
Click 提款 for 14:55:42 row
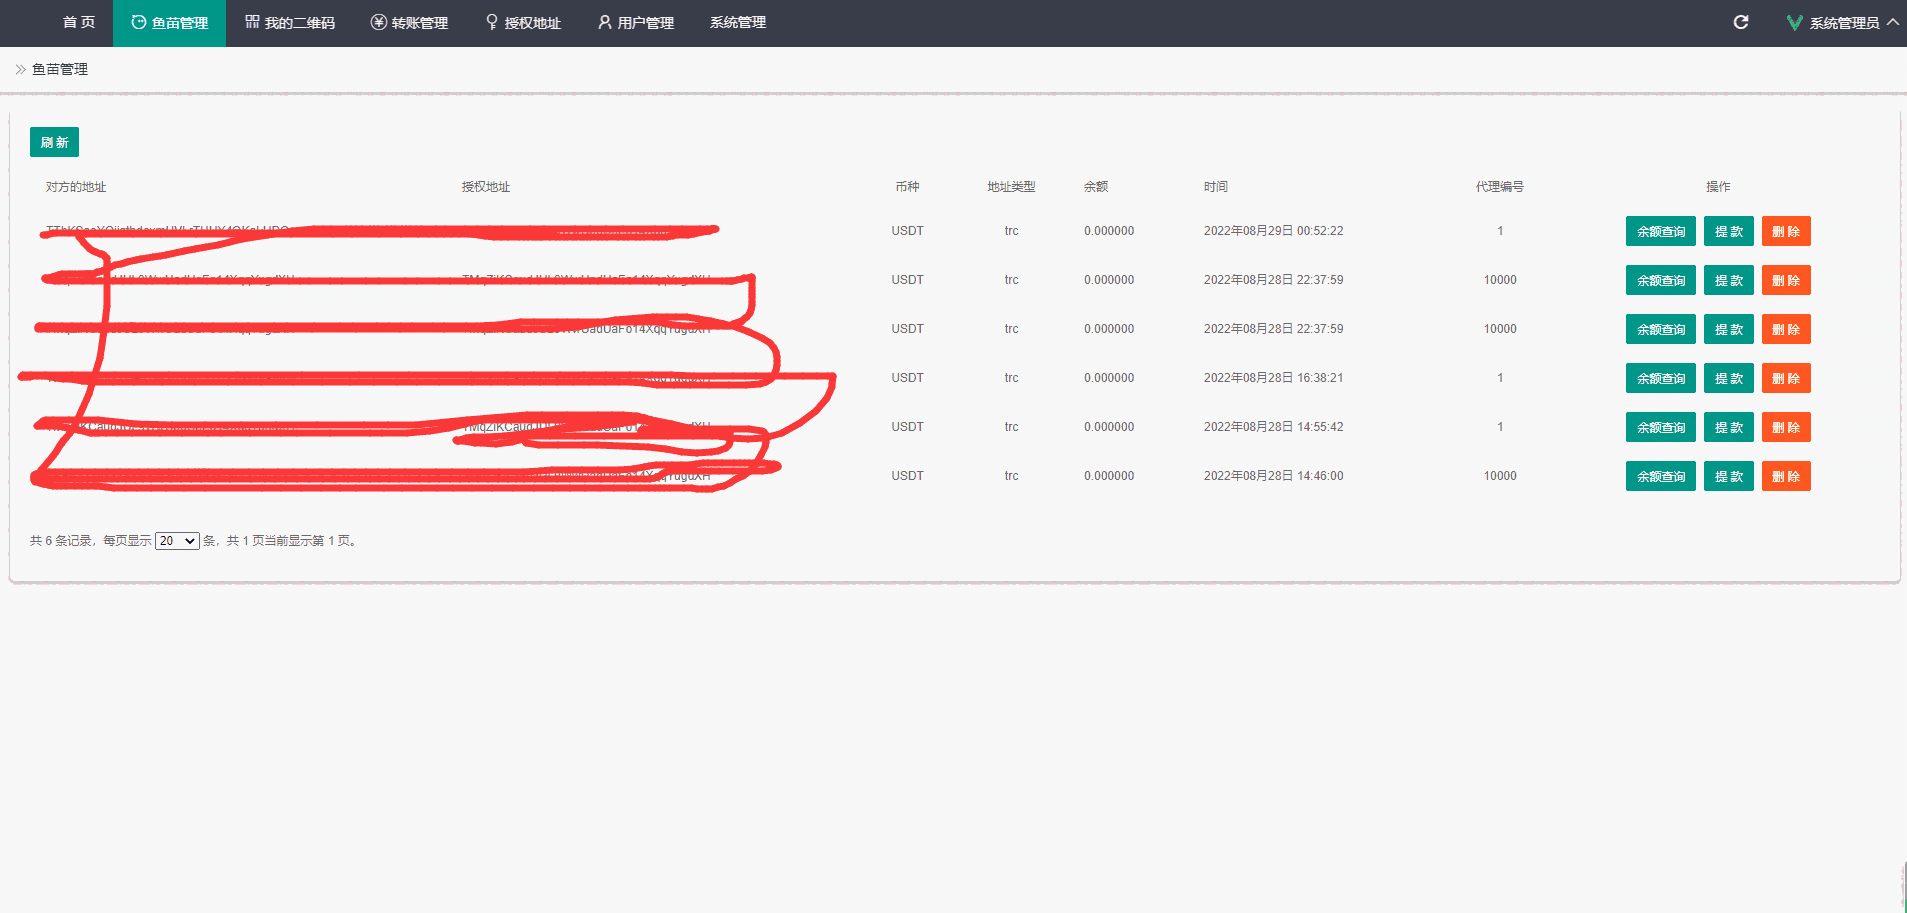click(1729, 427)
